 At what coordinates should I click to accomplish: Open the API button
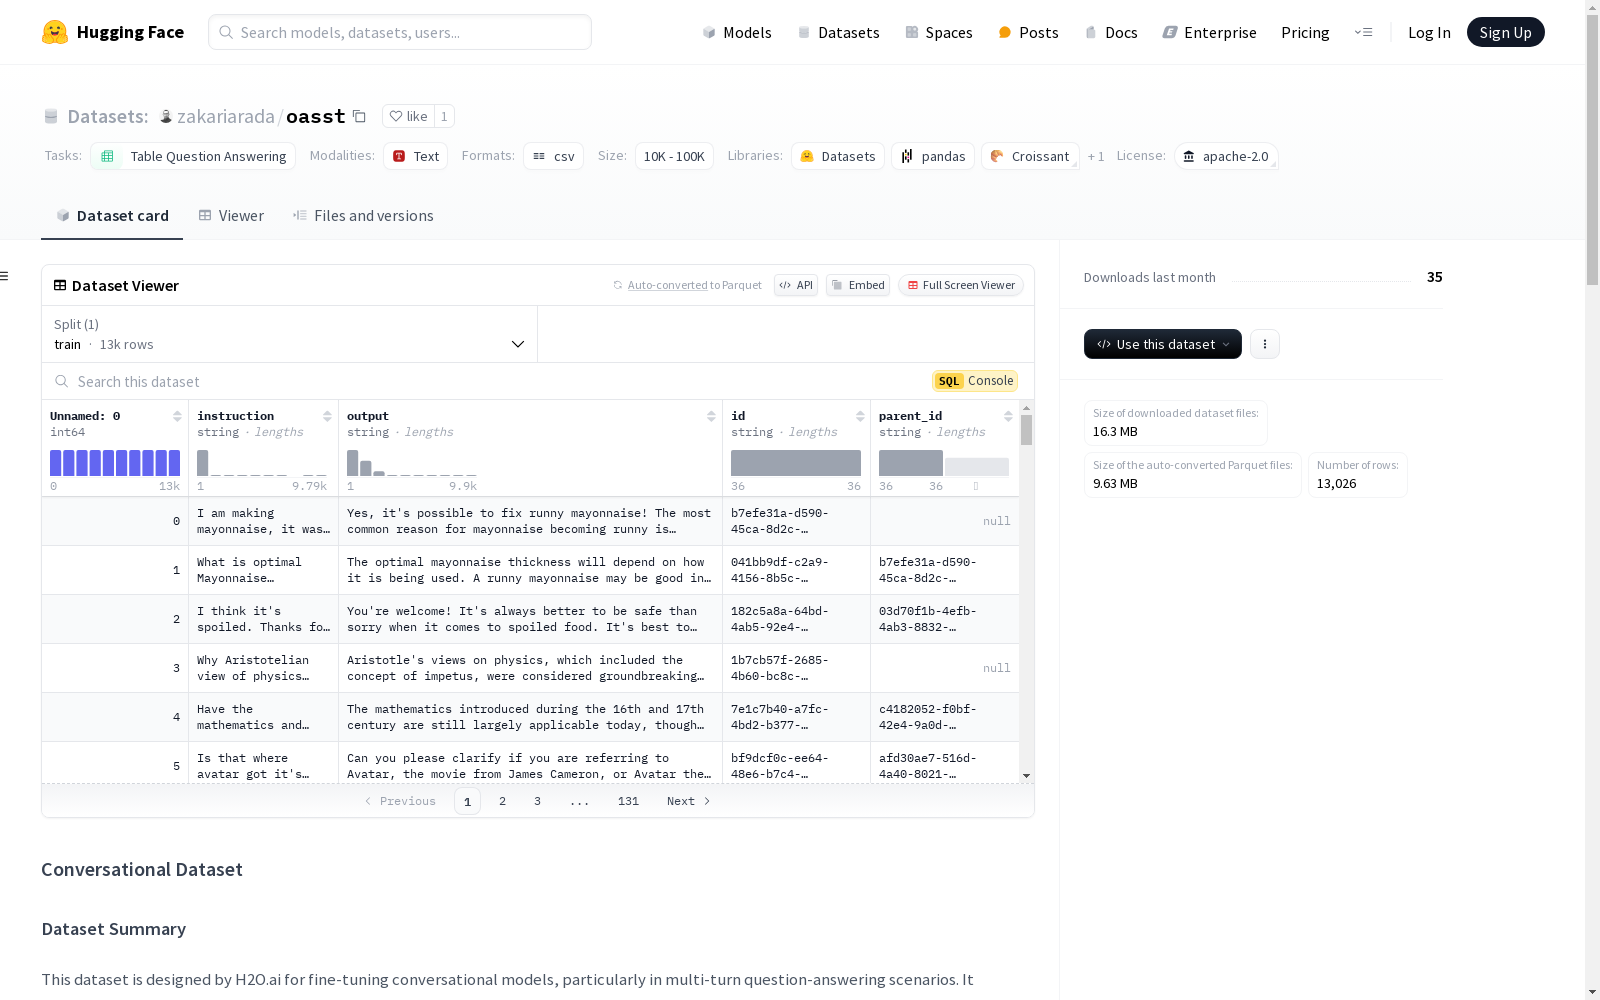(x=796, y=285)
